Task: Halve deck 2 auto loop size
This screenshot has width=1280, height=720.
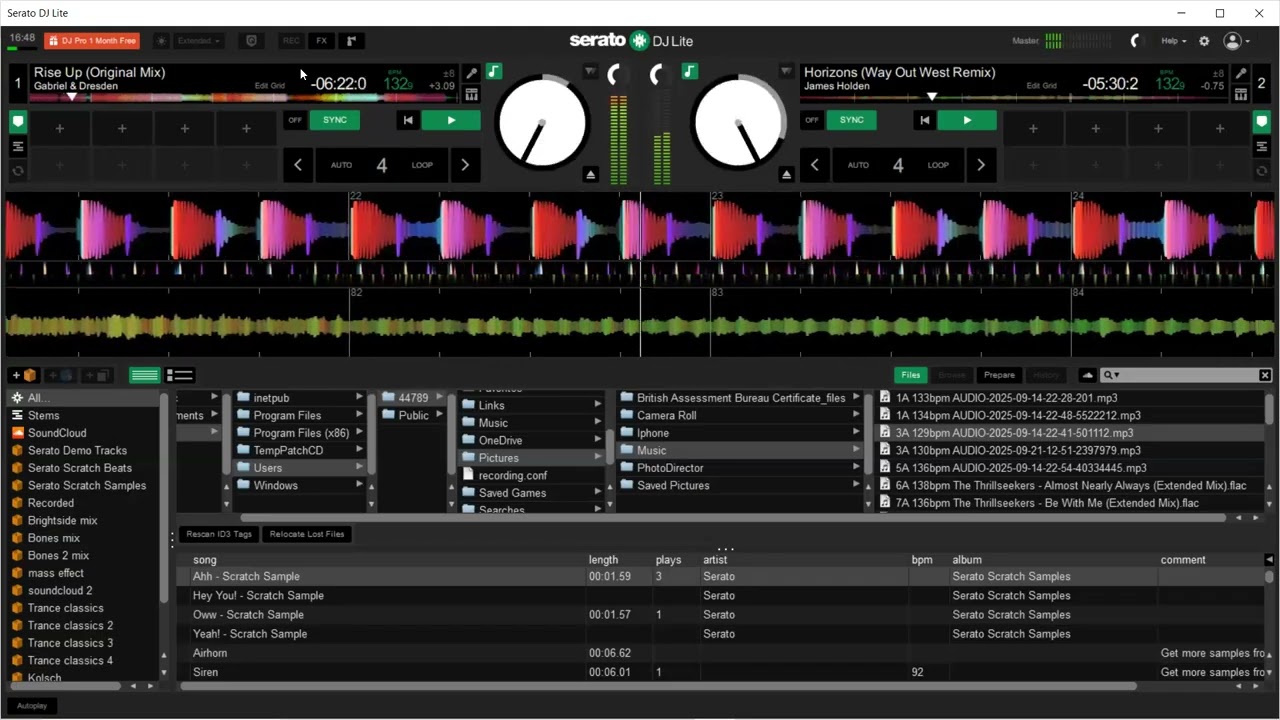Action: (814, 165)
